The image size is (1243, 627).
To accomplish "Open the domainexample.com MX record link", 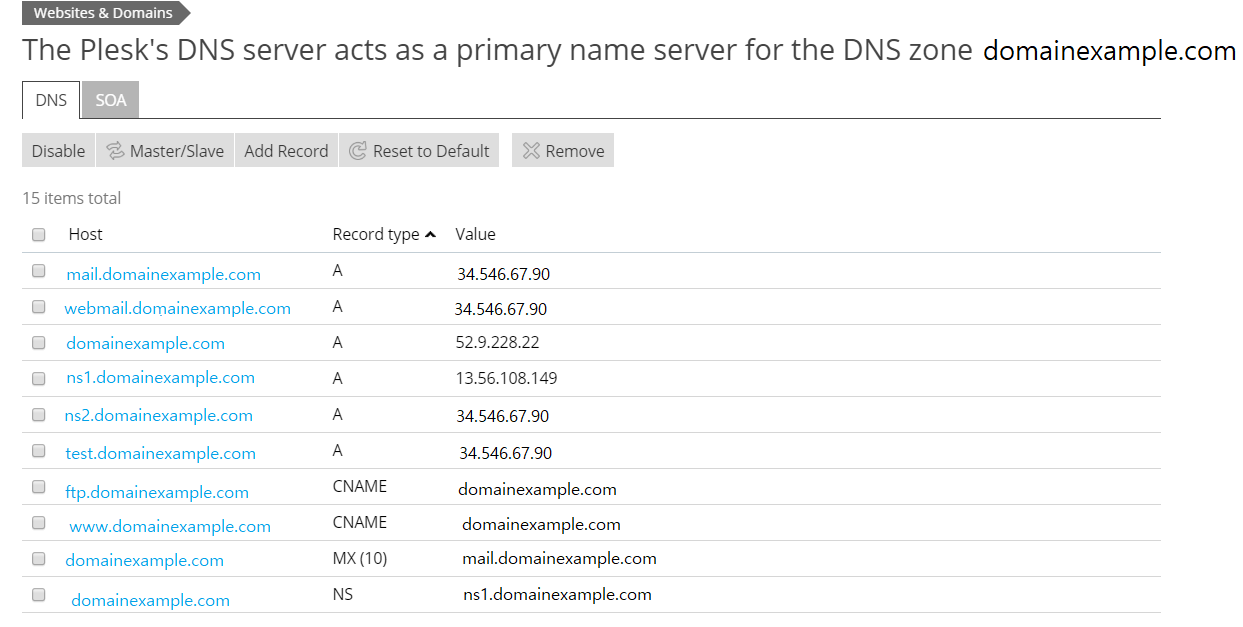I will click(145, 560).
